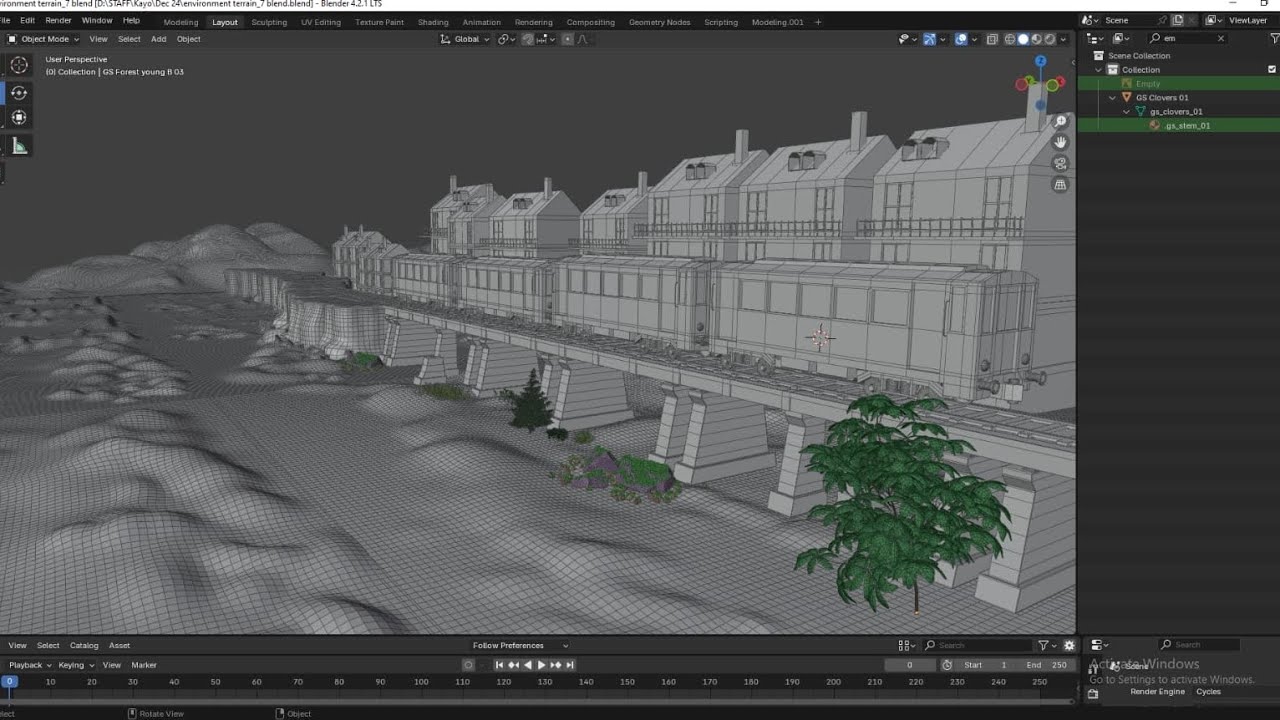Switch to solid viewport shading
This screenshot has width=1280, height=720.
click(x=1023, y=39)
